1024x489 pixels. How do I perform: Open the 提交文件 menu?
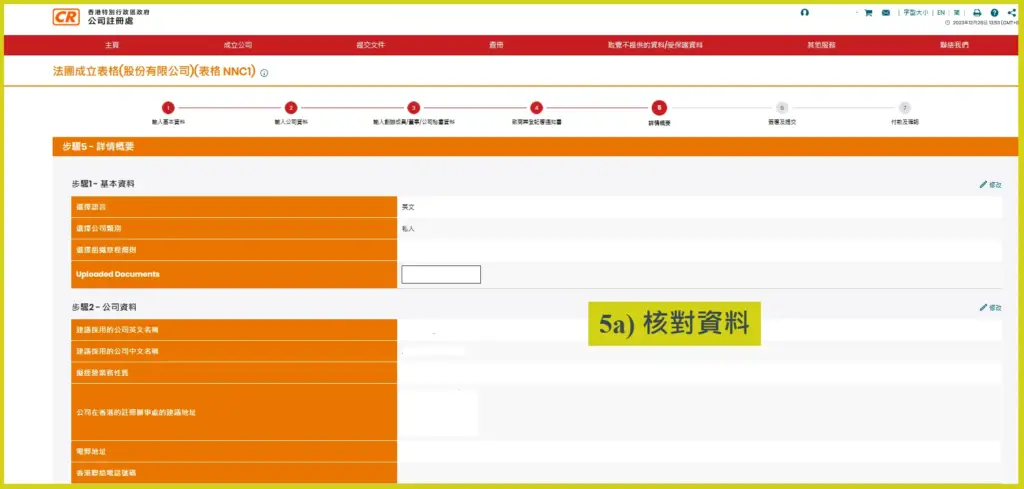369,45
